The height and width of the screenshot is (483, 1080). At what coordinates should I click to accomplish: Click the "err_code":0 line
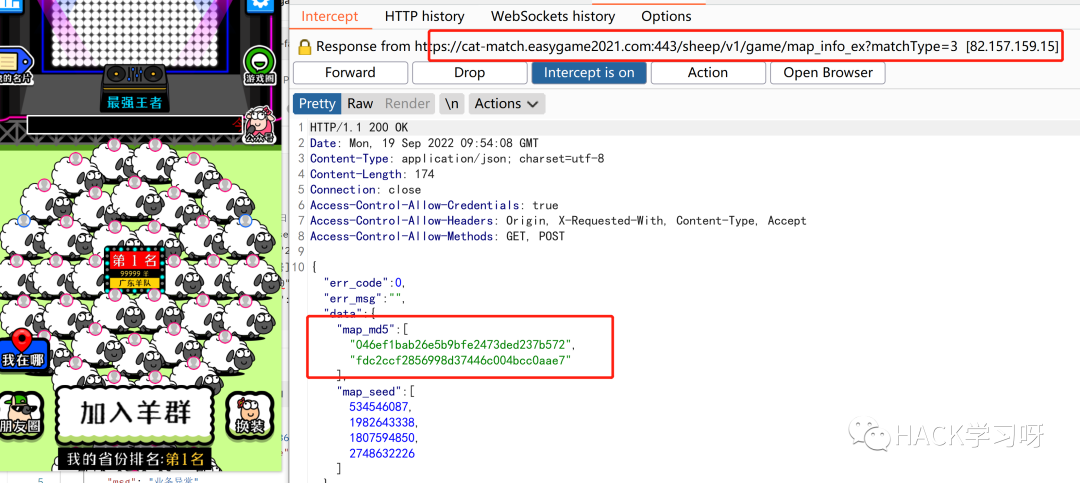point(365,282)
